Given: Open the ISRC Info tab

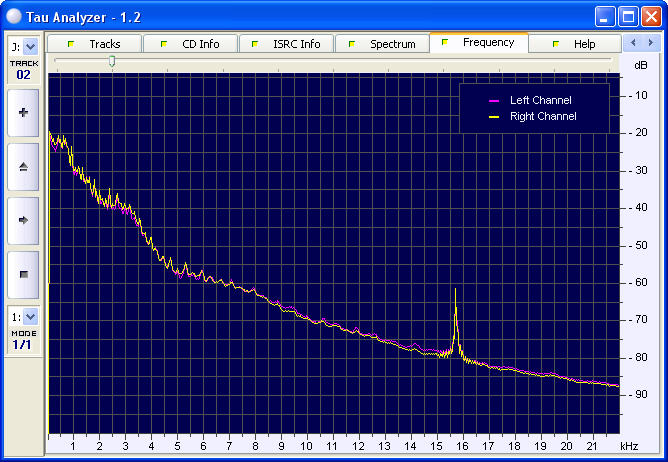Looking at the screenshot, I should click(286, 44).
